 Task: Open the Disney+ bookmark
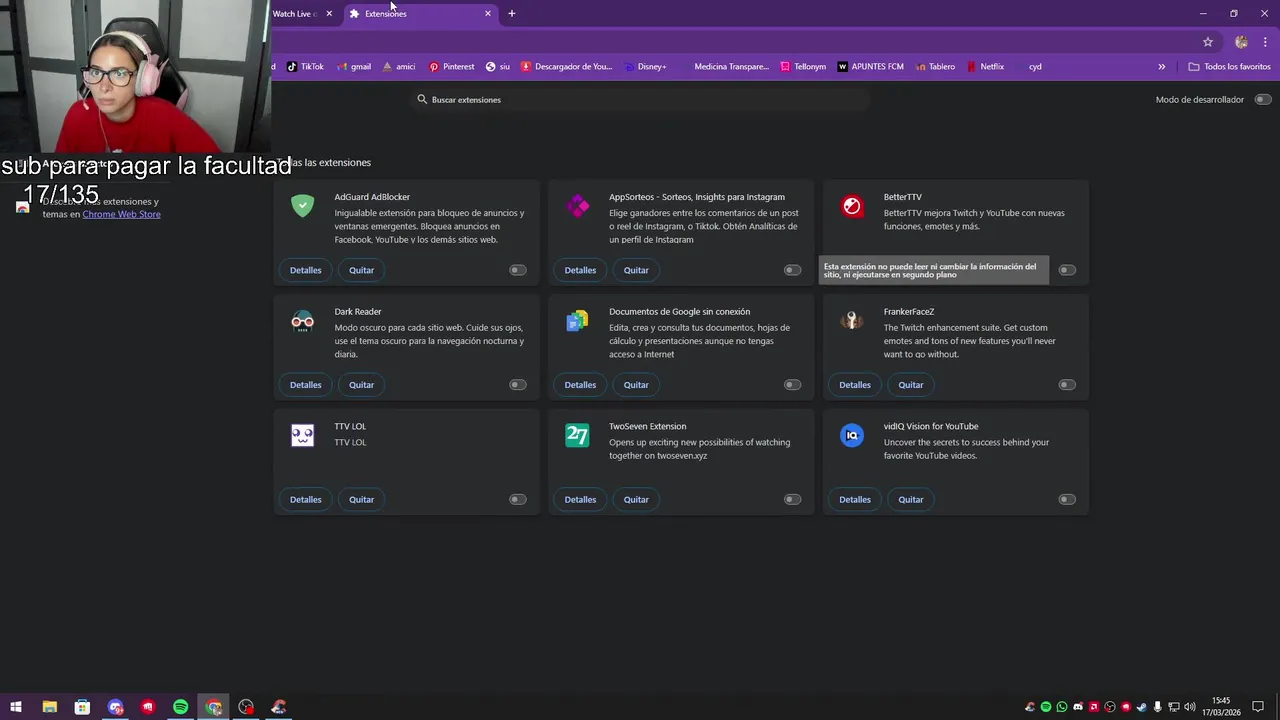[x=644, y=67]
